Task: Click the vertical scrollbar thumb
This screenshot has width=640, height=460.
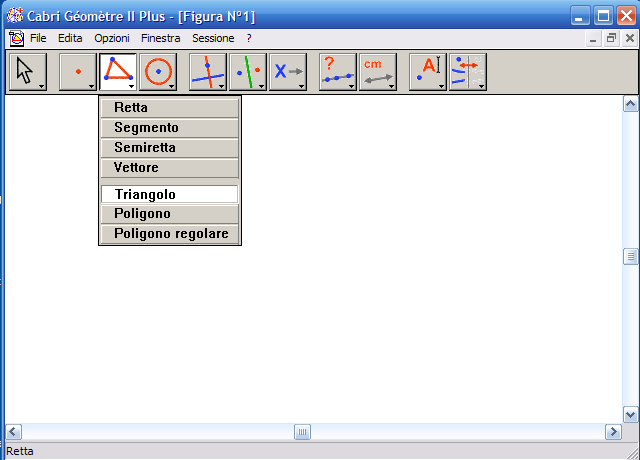Action: coord(630,256)
